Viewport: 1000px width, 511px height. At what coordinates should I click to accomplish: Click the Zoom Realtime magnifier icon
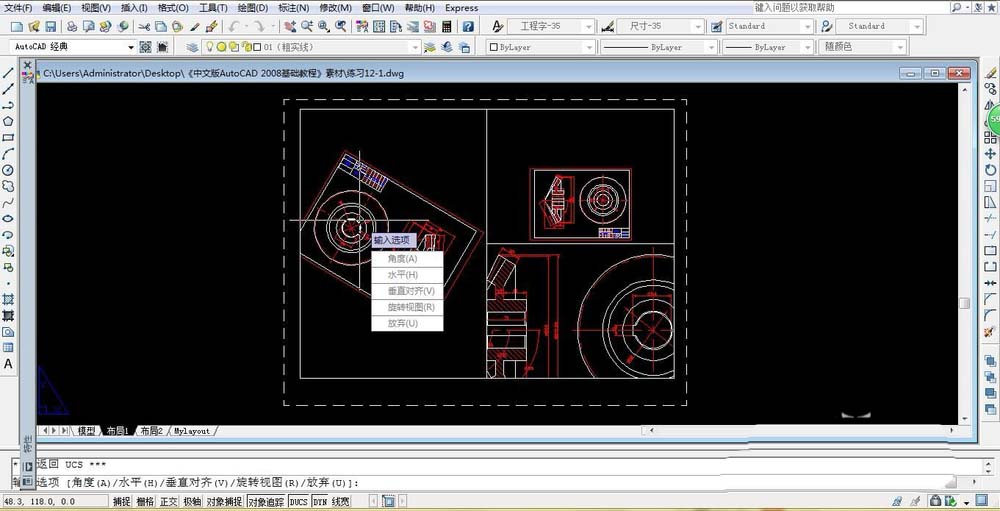[x=307, y=27]
